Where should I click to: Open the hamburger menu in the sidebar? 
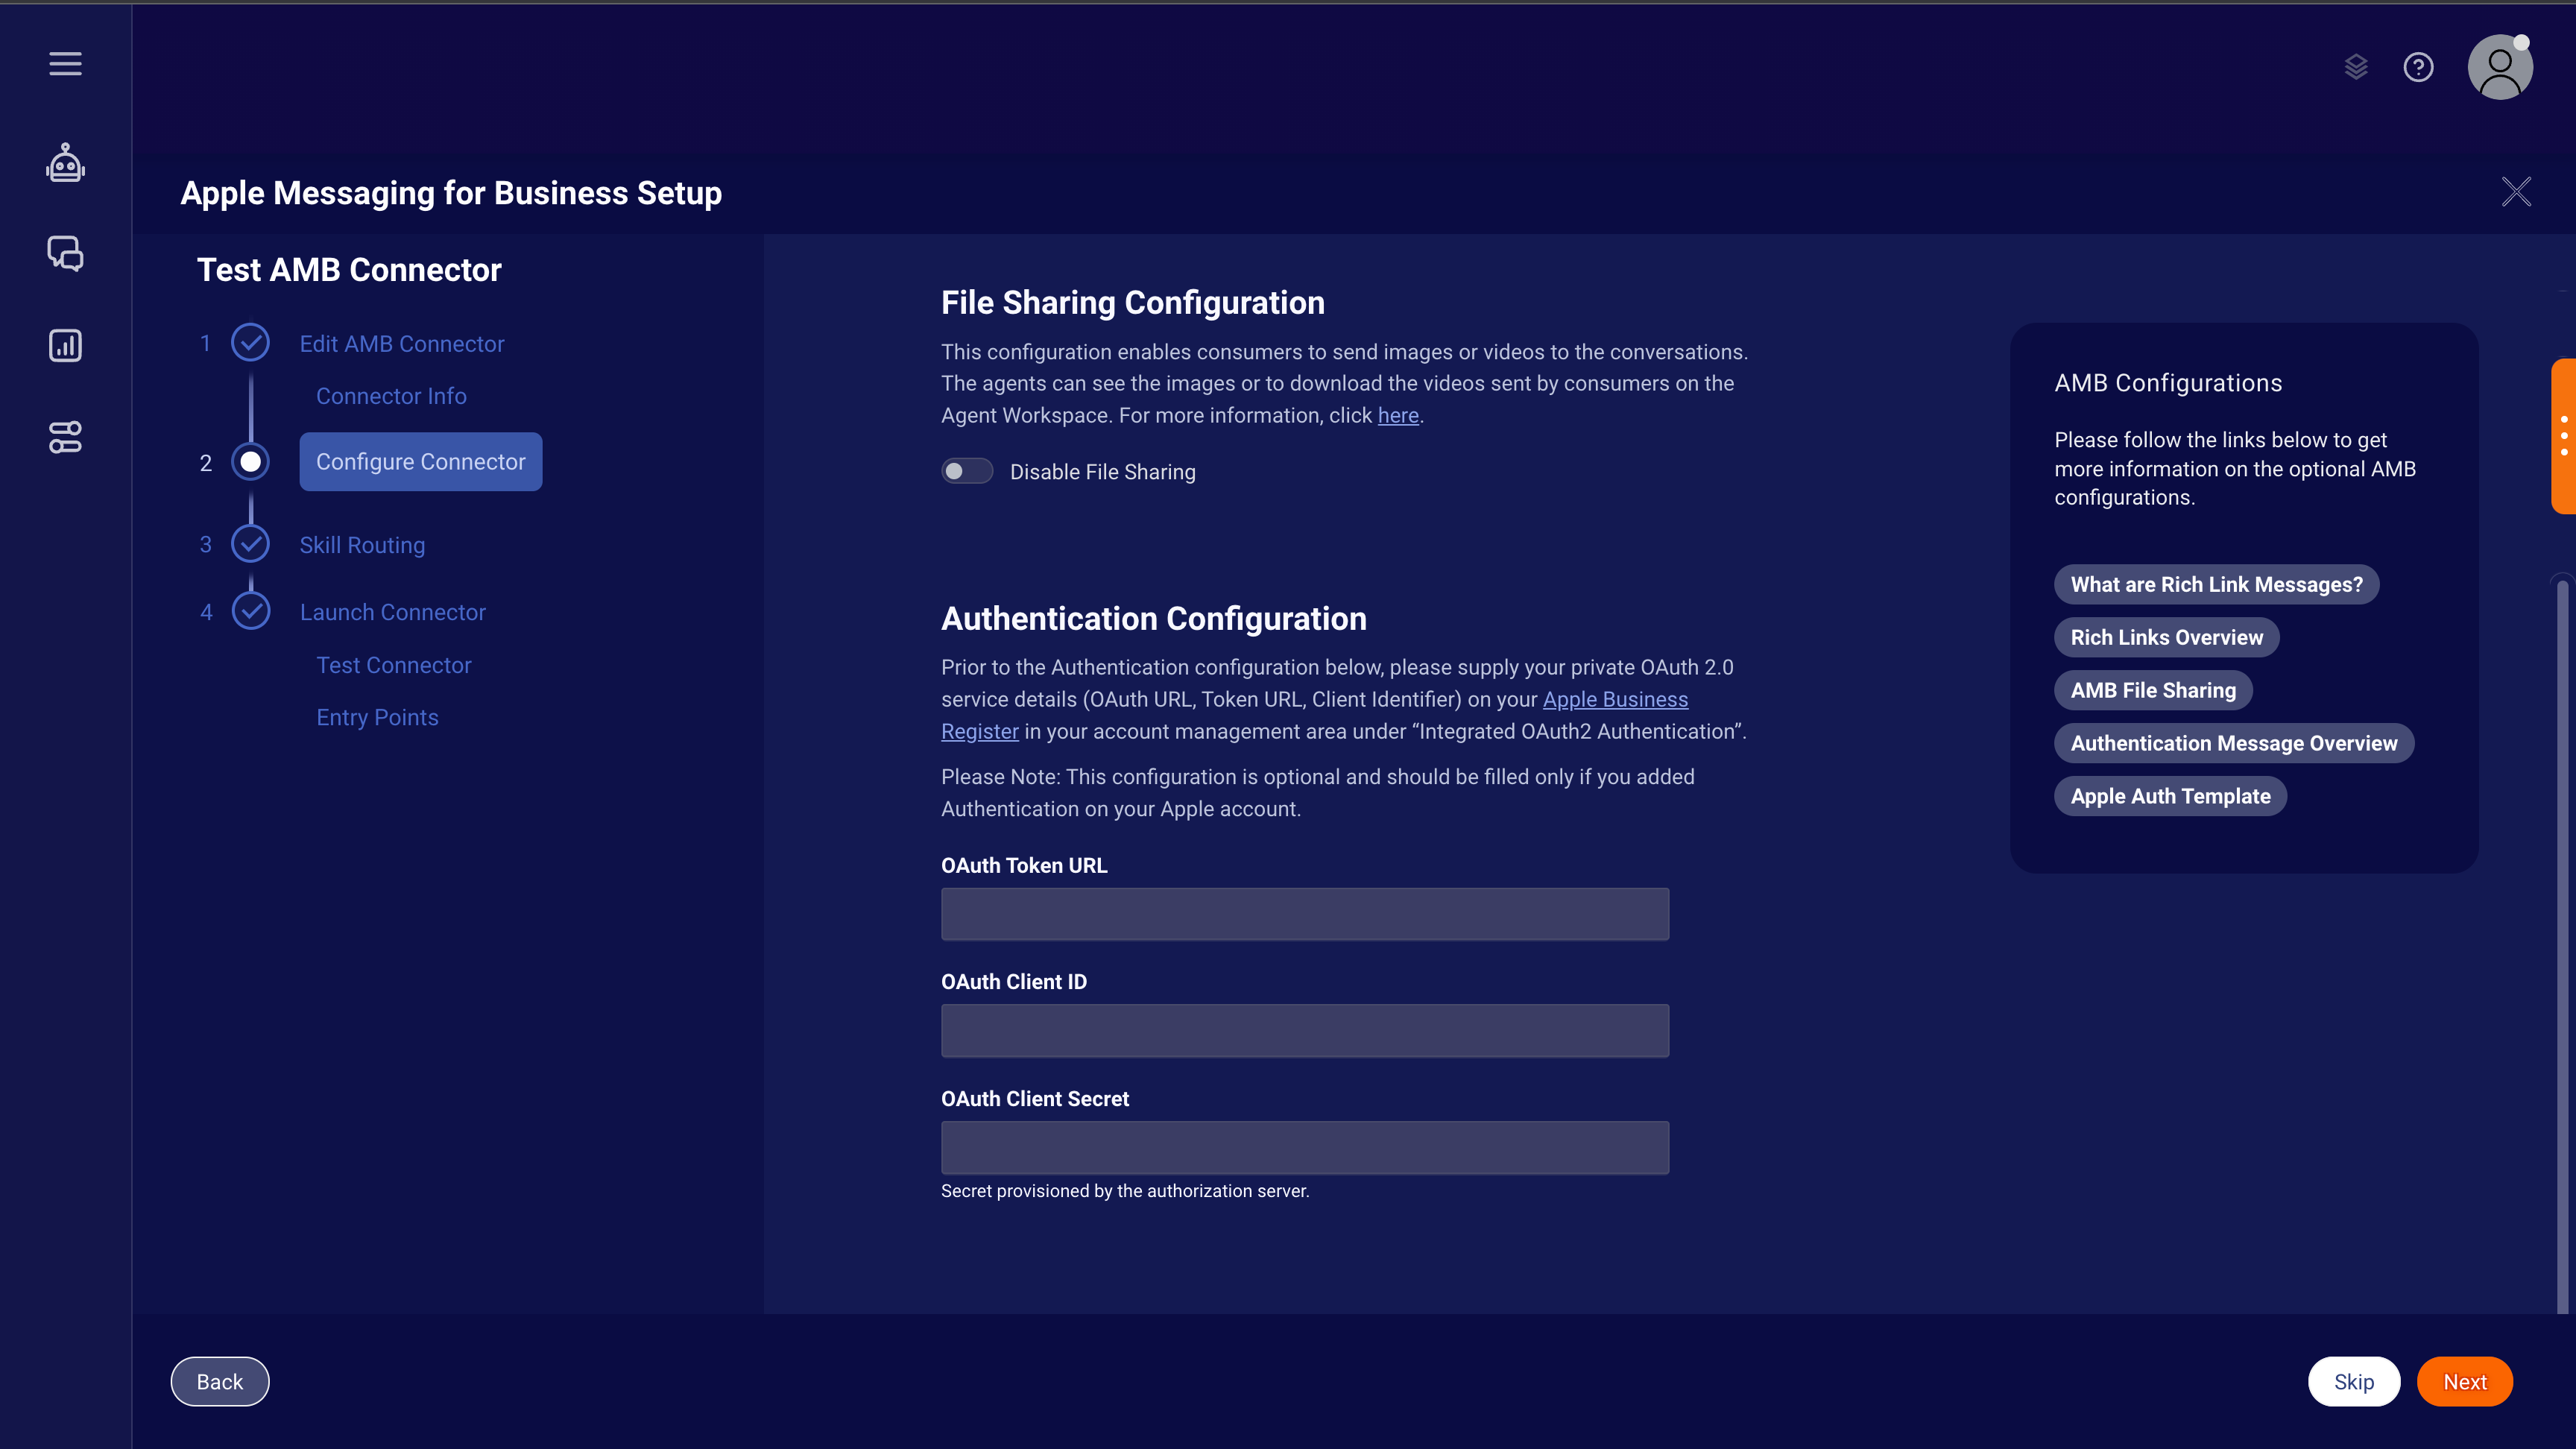pos(65,64)
